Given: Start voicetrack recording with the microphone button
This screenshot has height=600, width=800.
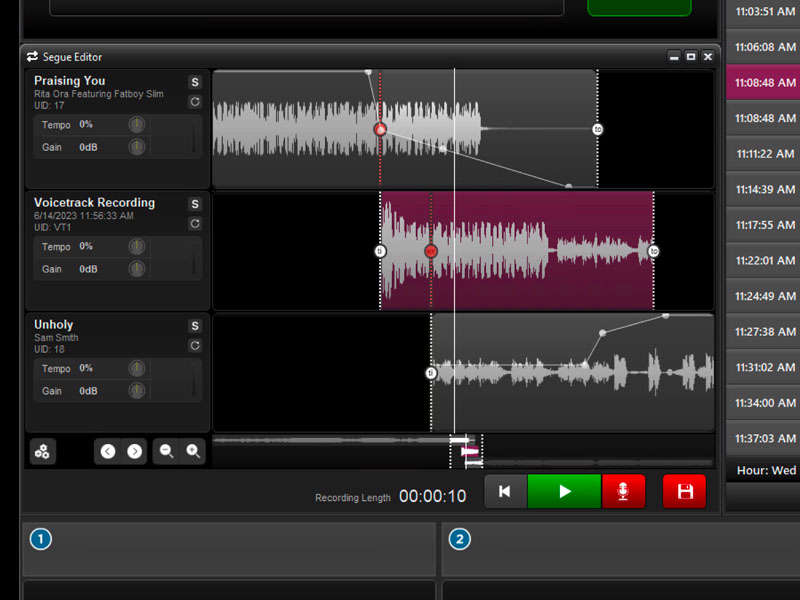Looking at the screenshot, I should coord(623,491).
